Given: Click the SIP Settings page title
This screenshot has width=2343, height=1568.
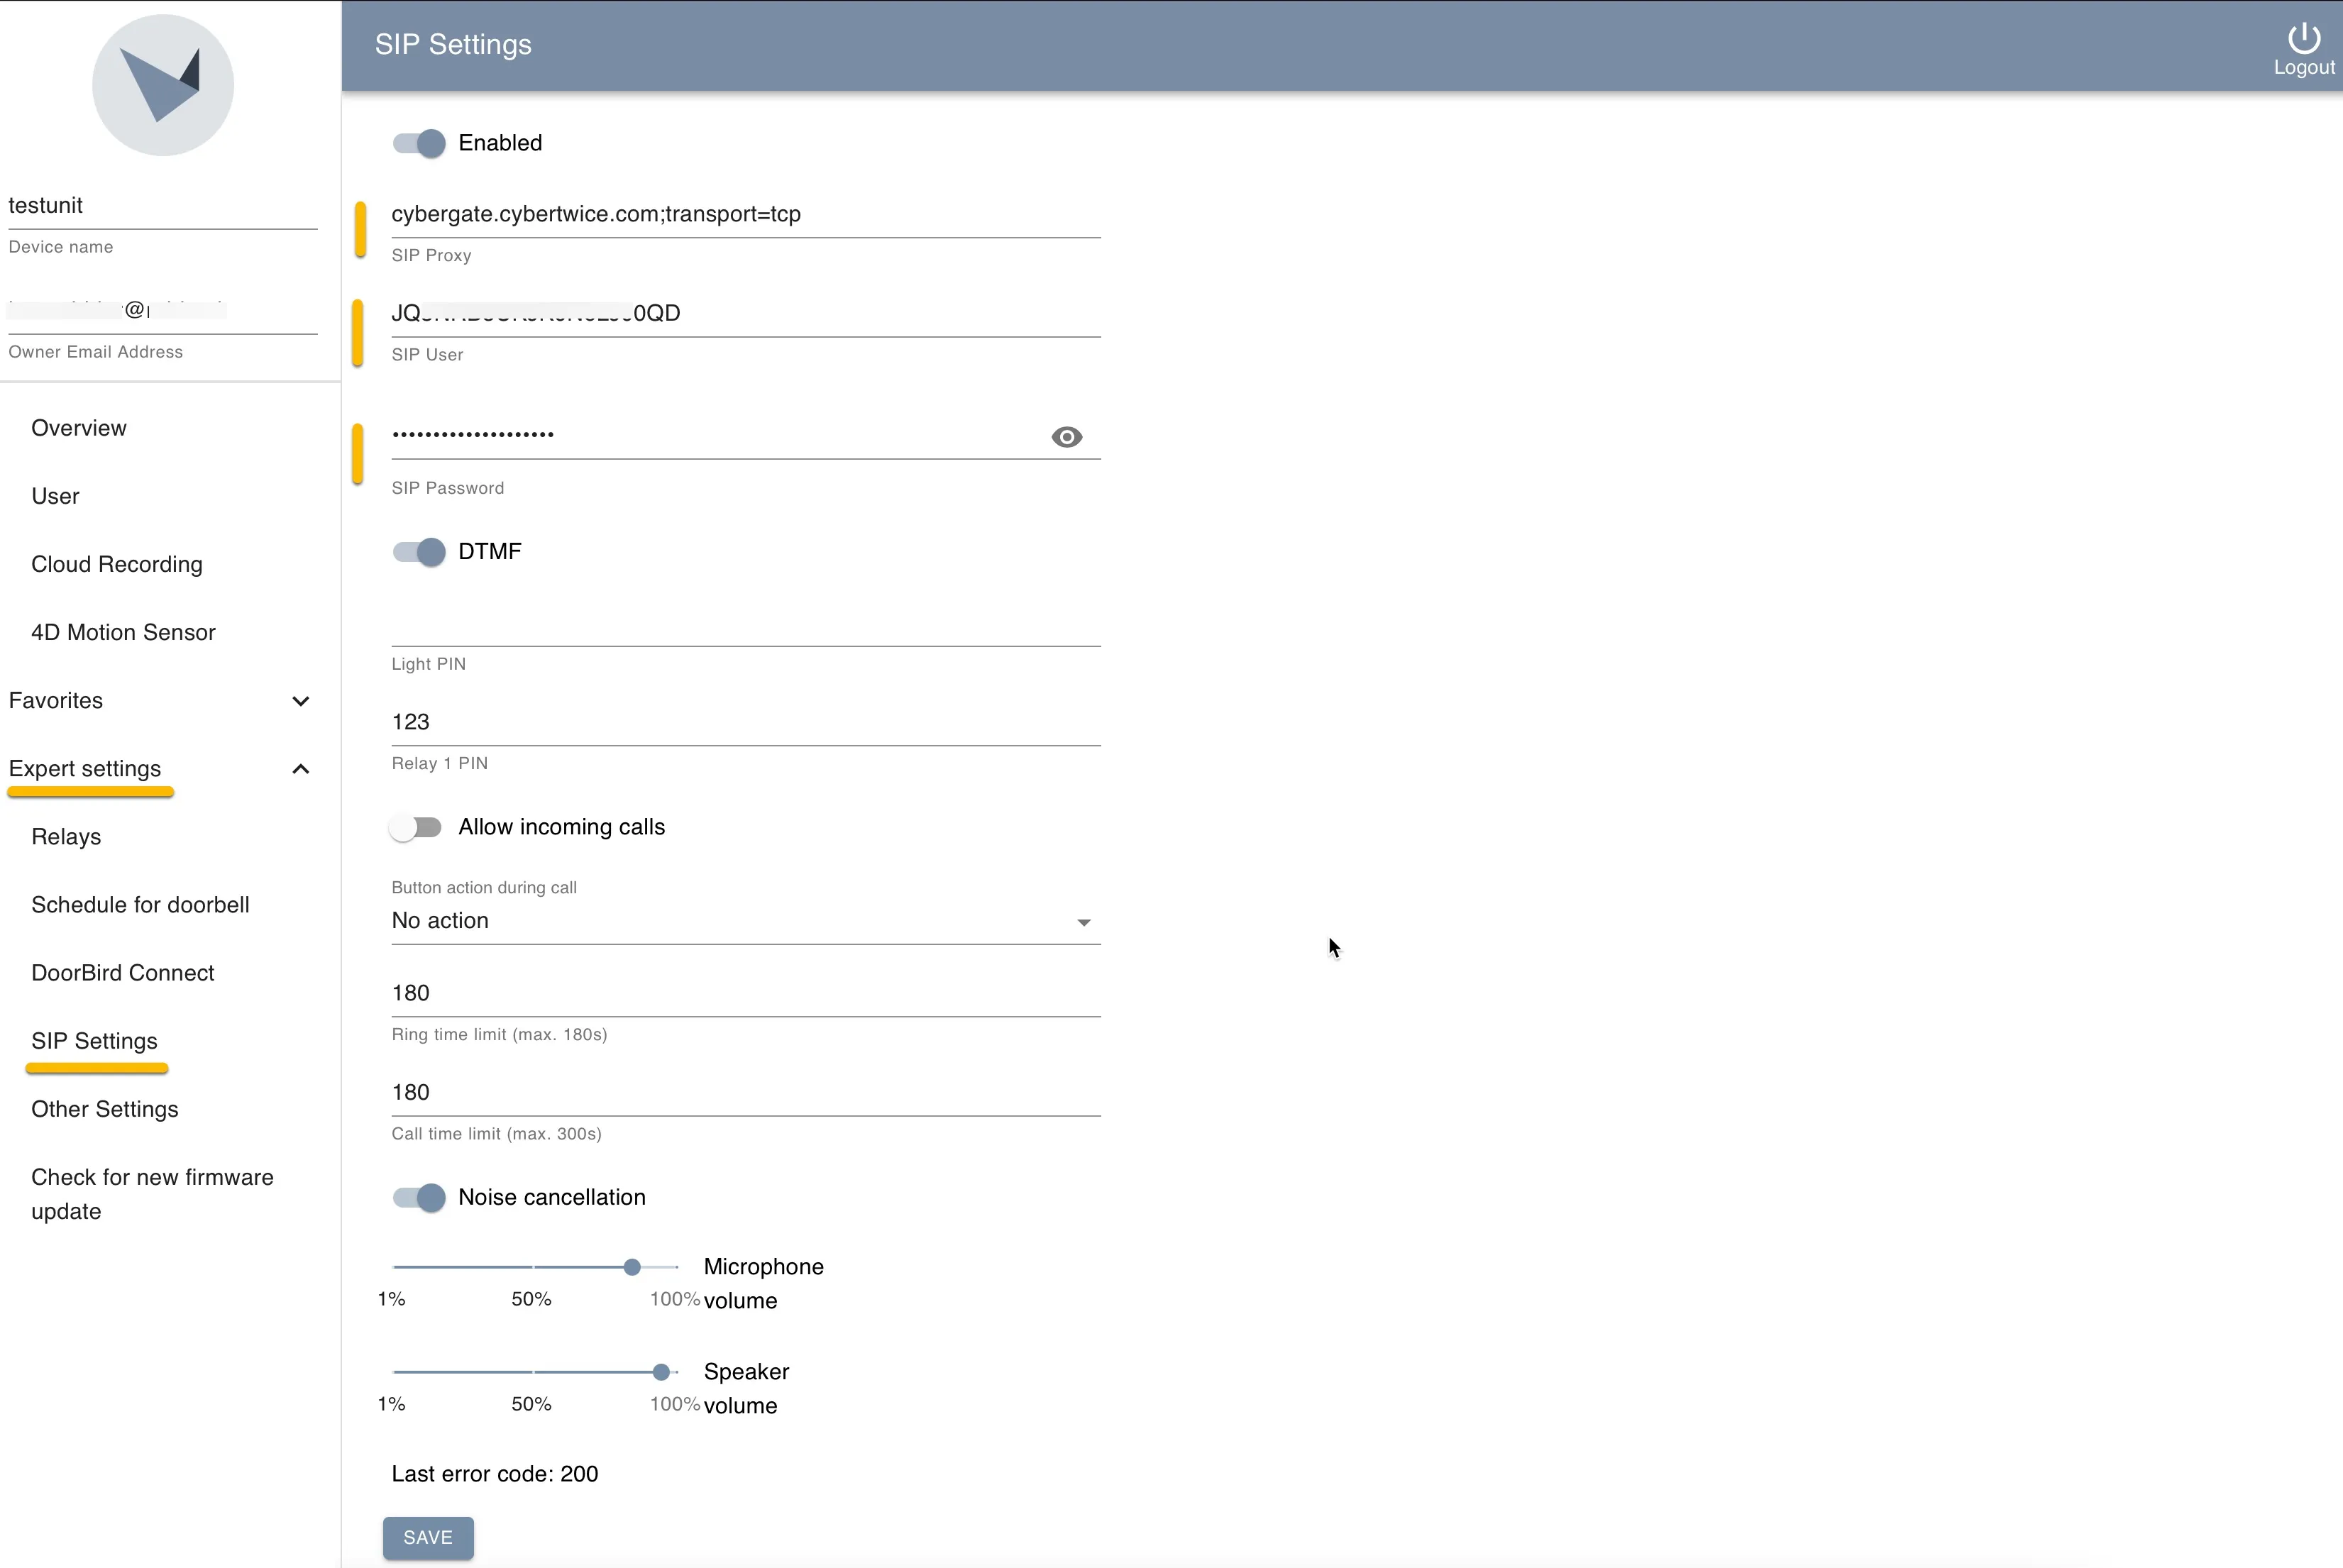Looking at the screenshot, I should pos(453,45).
